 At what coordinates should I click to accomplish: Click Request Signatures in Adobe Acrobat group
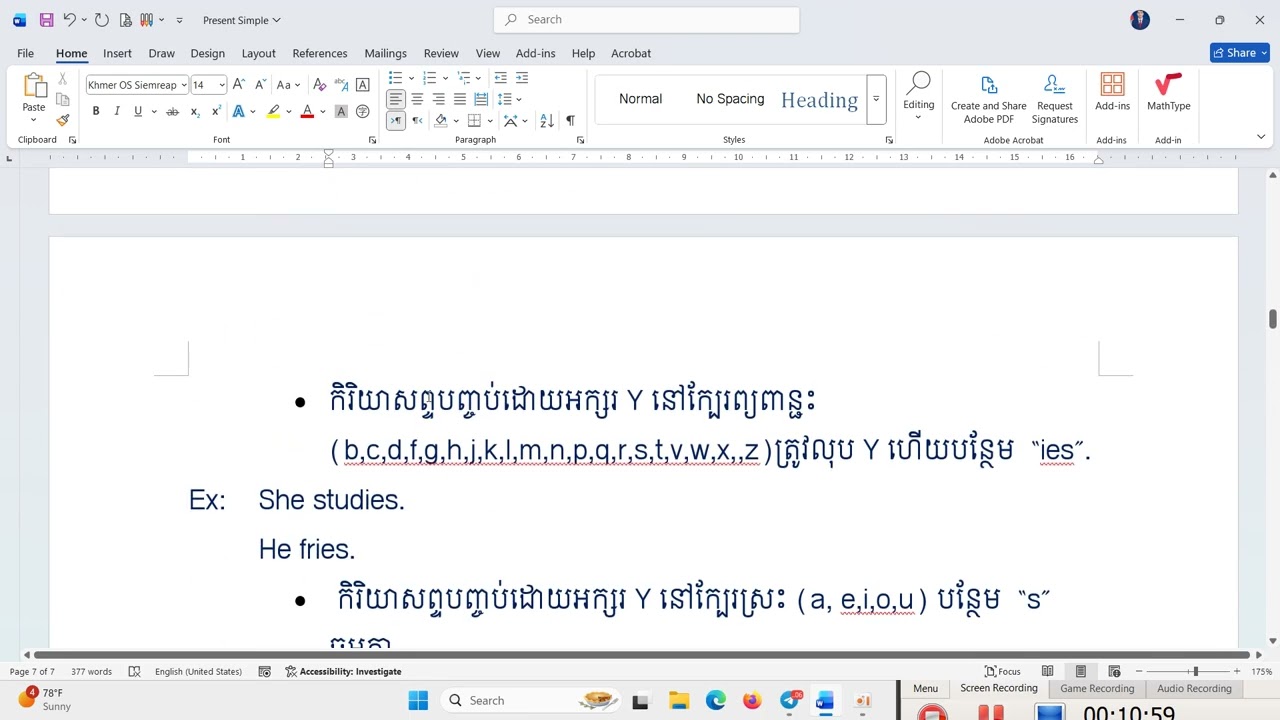1054,99
